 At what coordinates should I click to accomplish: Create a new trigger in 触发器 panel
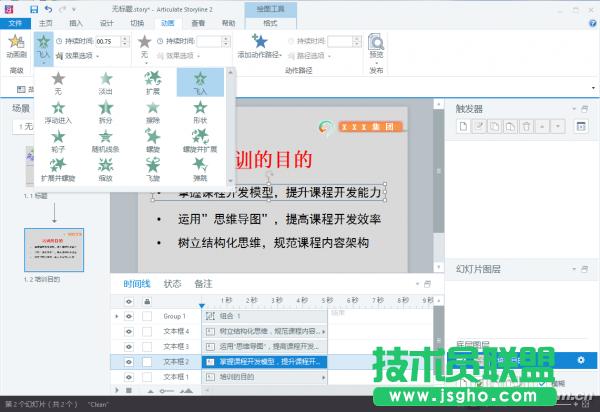click(463, 126)
